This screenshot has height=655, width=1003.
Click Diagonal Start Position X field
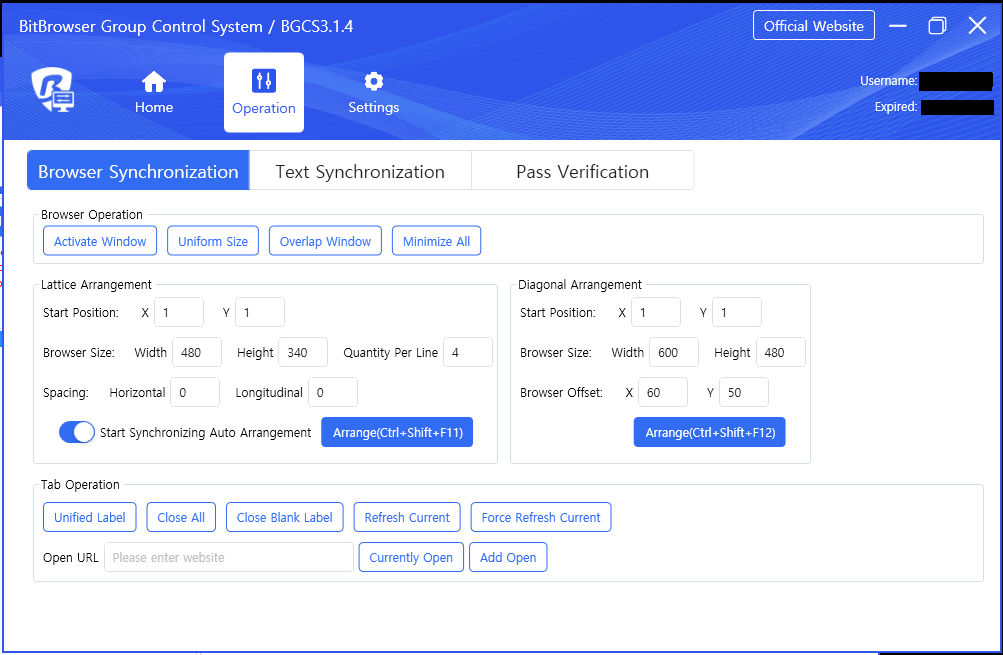656,312
